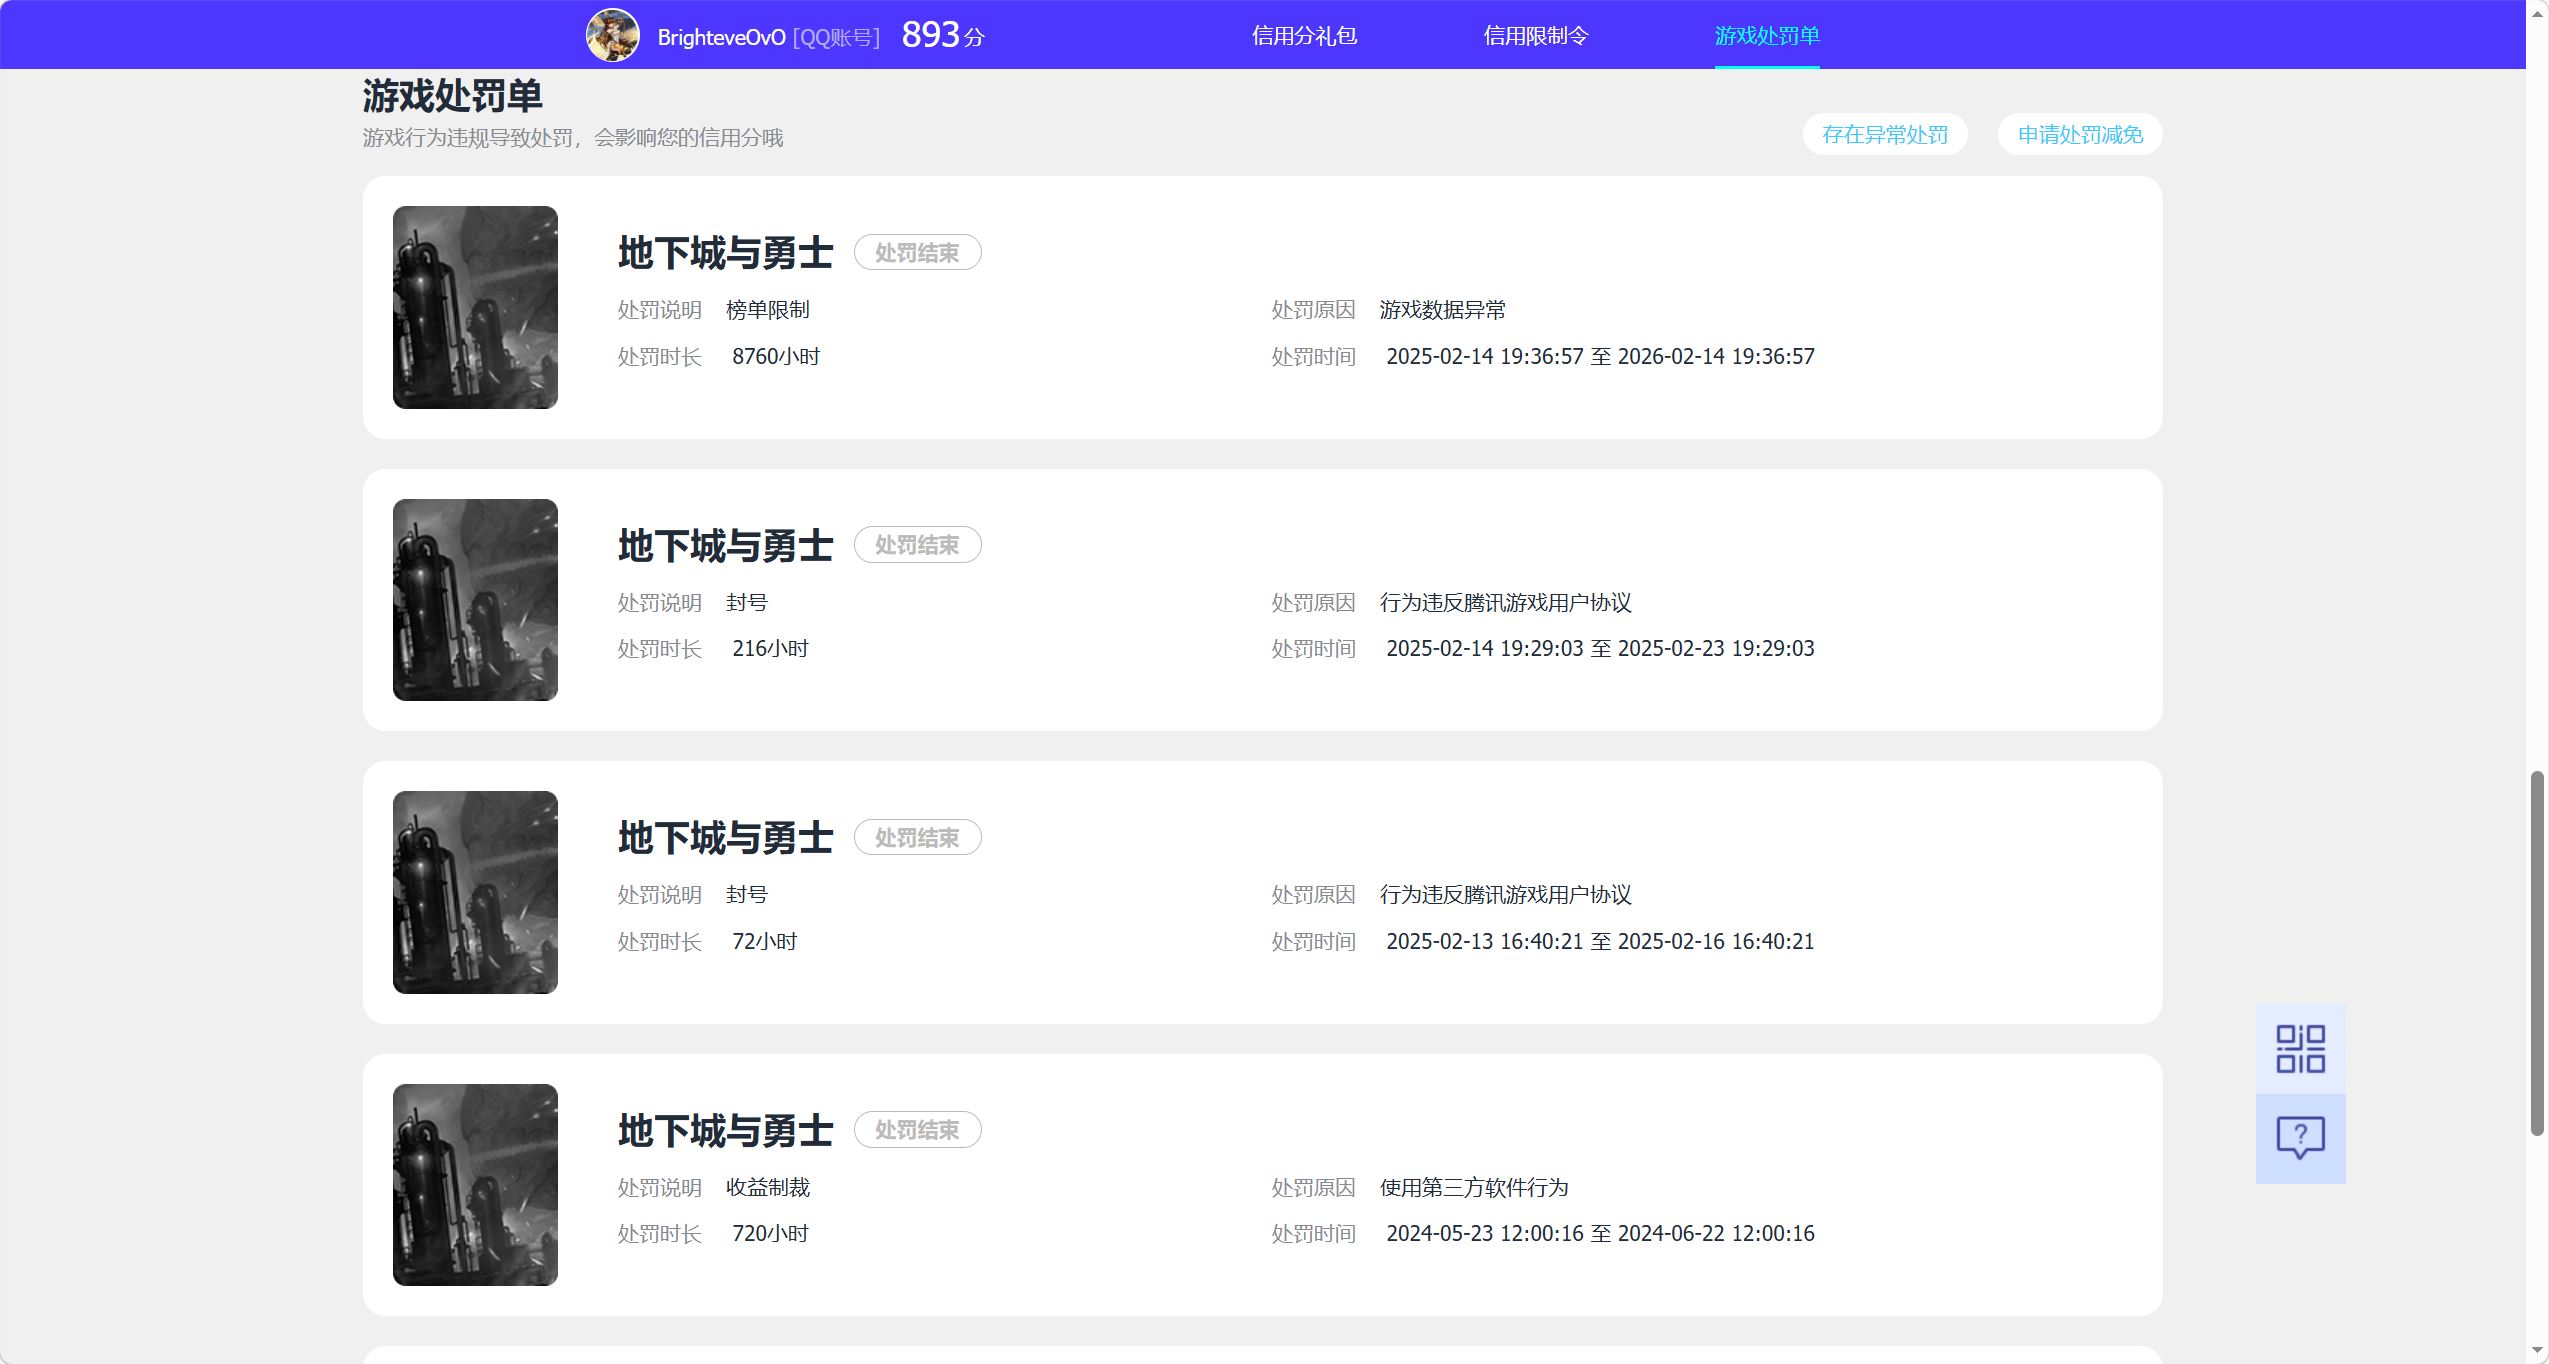This screenshot has width=2549, height=1364.
Task: Click the user avatar in header
Action: point(612,35)
